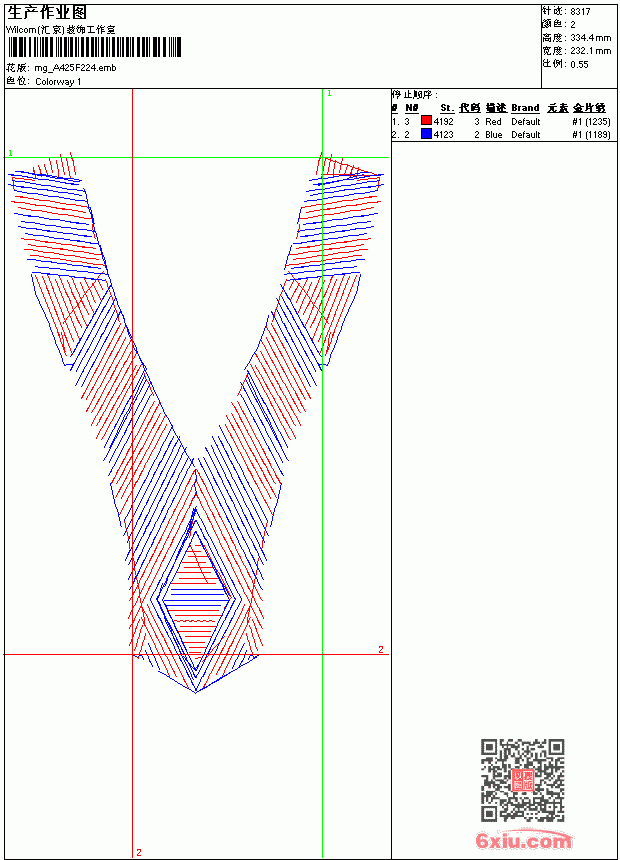620x860 pixels.
Task: Click the stitch count value 8317
Action: pyautogui.click(x=580, y=12)
